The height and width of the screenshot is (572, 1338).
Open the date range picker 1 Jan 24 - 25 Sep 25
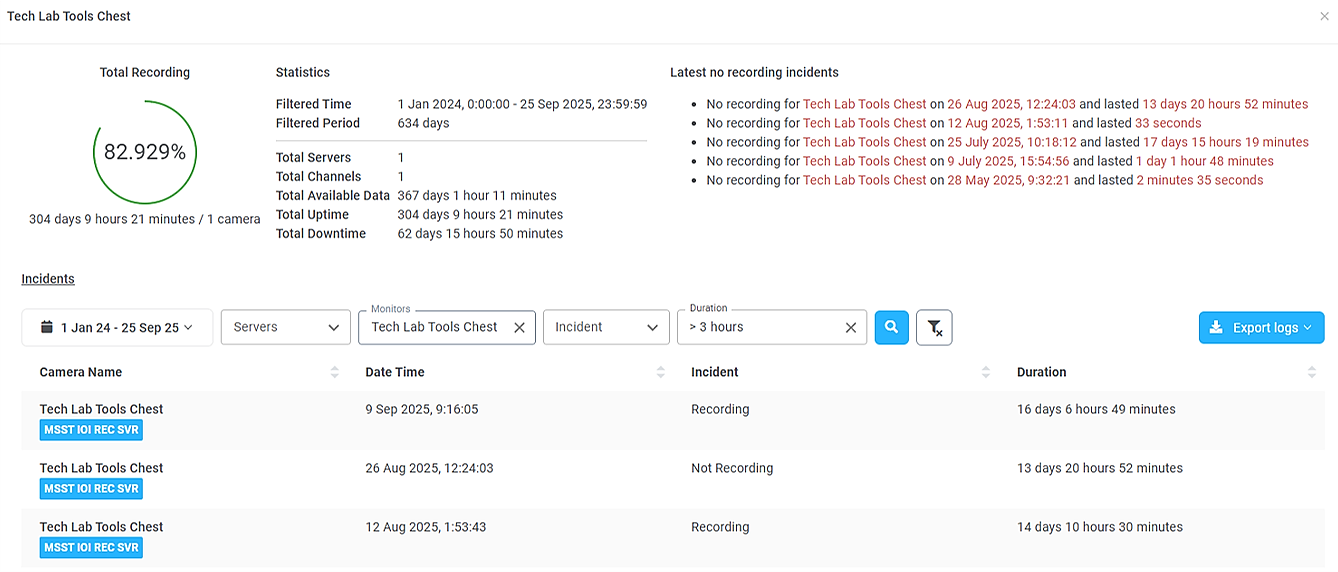[x=117, y=328]
